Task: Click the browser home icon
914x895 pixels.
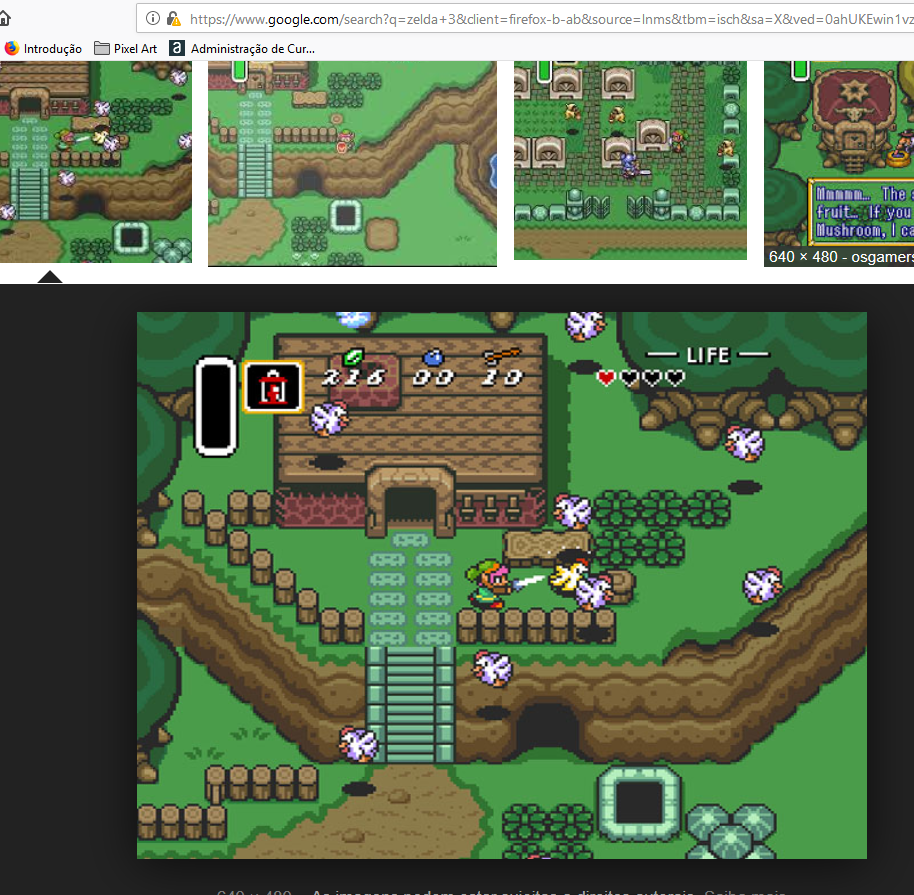Action: click(5, 18)
